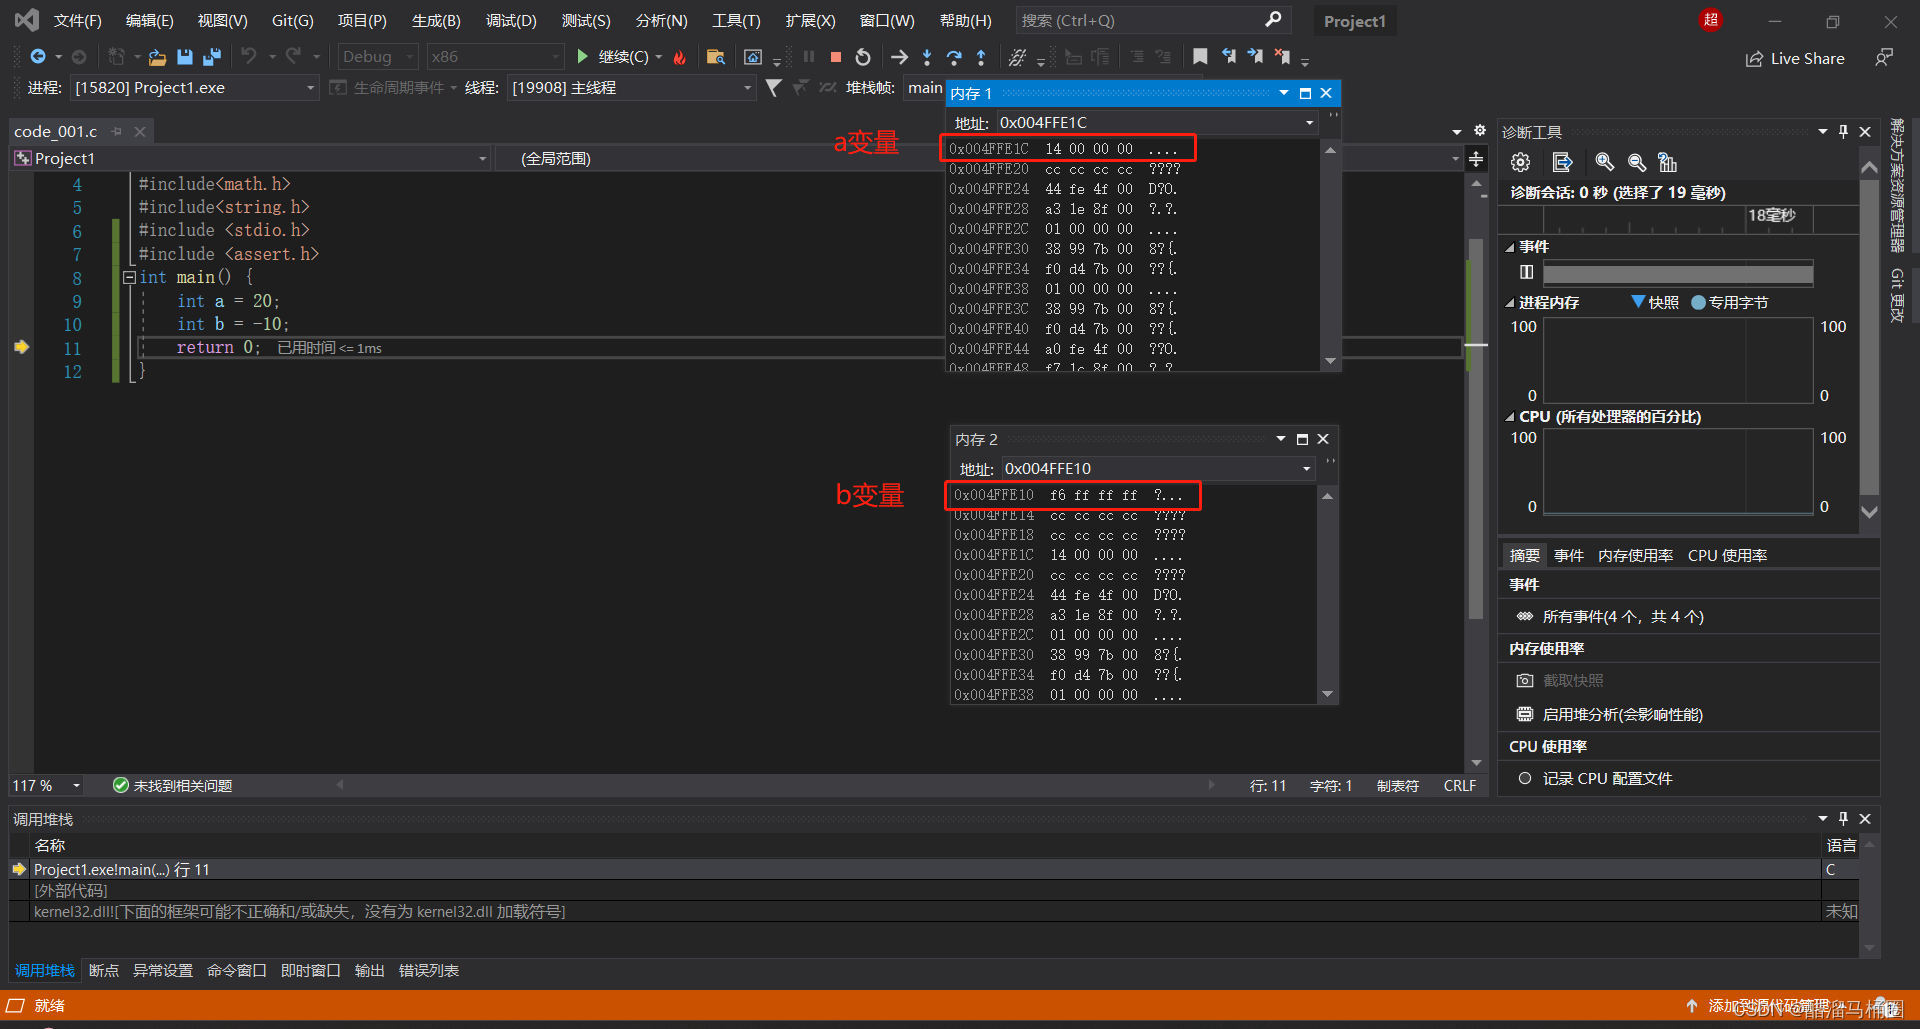1920x1029 pixels.
Task: Click the red stop debugging square
Action: pyautogui.click(x=836, y=57)
